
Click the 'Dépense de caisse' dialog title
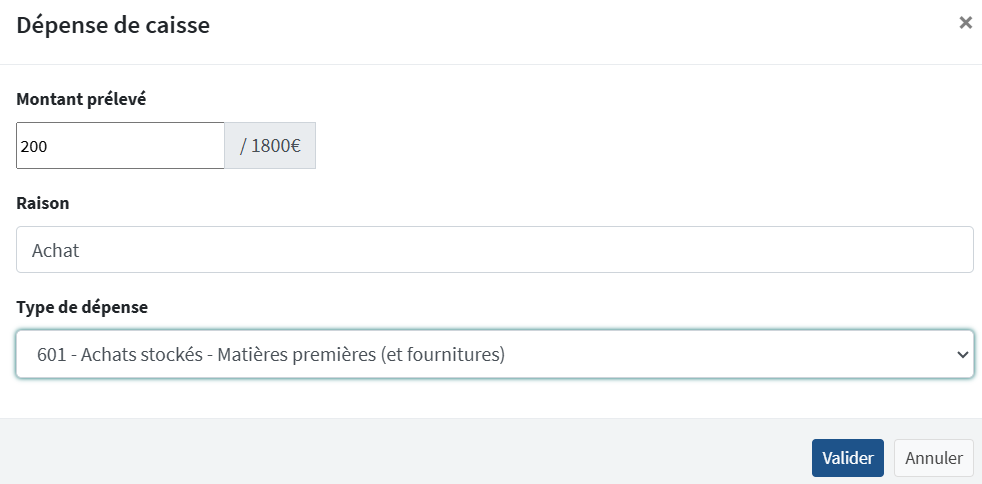click(113, 25)
